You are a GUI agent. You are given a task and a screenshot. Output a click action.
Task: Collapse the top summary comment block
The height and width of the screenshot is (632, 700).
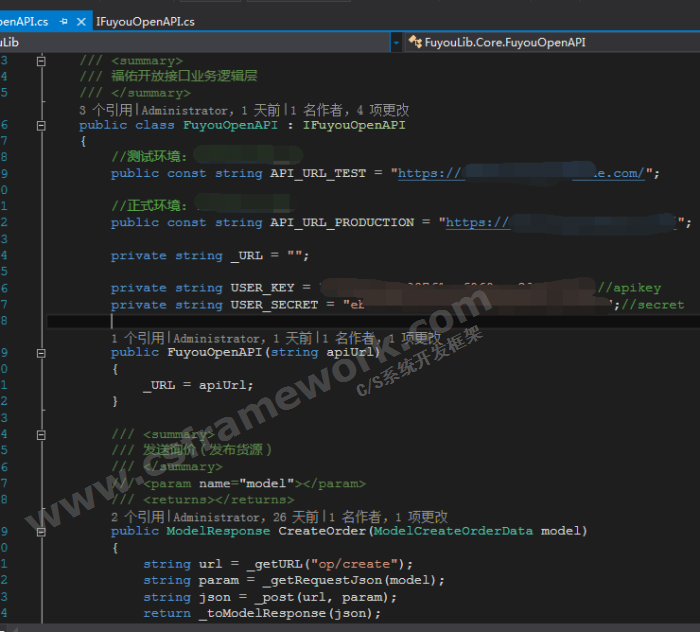41,61
